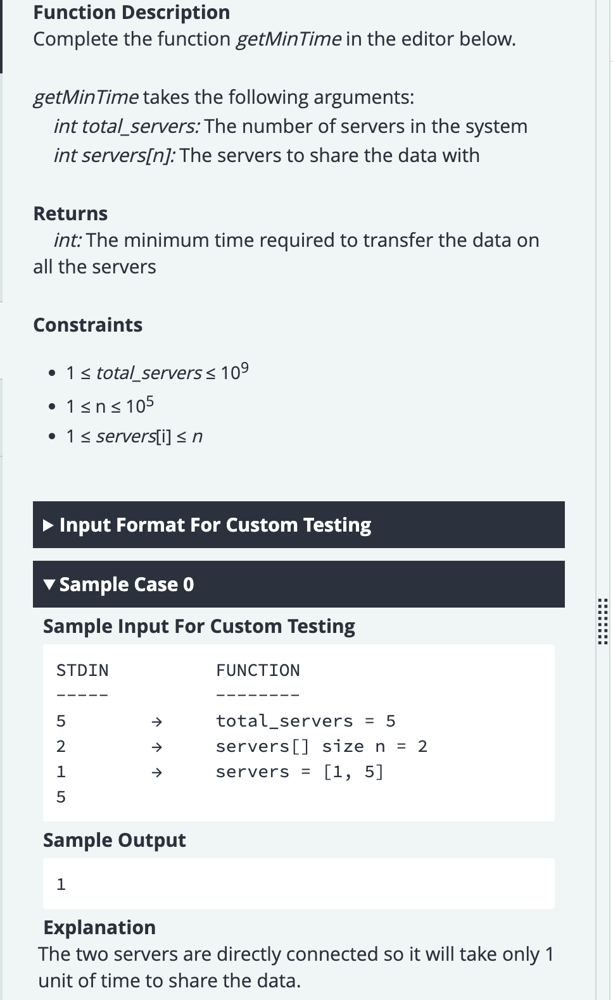Screen dimensions: 613x1000
Task: Click the right-pointing triangle beside Input Format
Action: pos(49,525)
